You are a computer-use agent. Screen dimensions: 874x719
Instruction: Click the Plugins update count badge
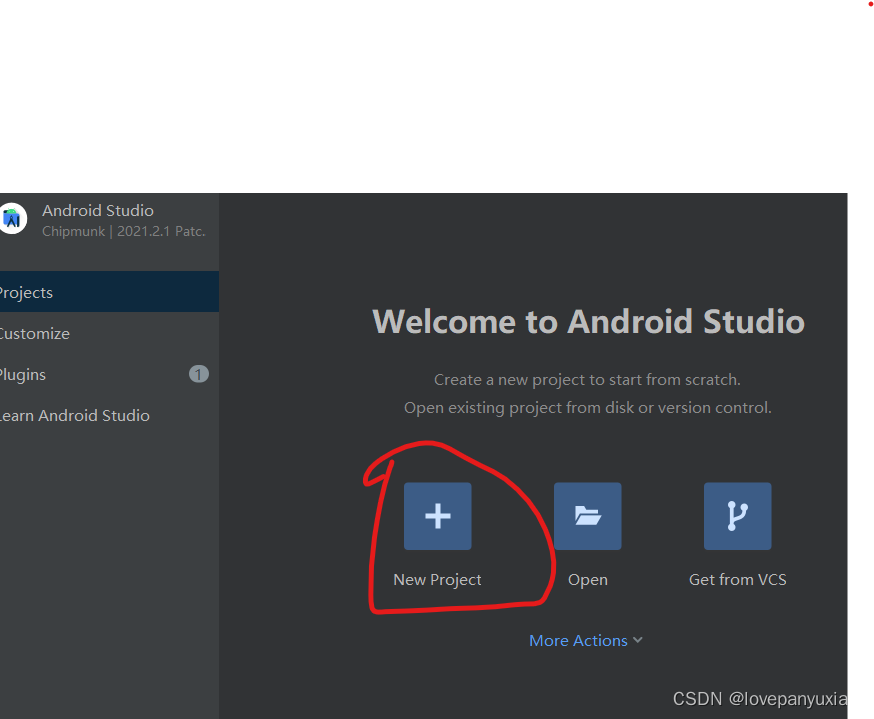(x=199, y=374)
